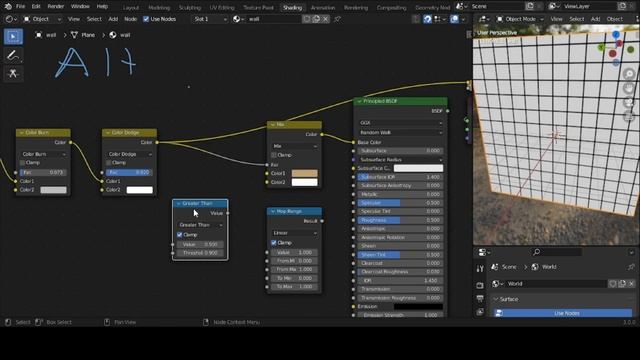The image size is (640, 360).
Task: Open Color Dodge blend type dropdown
Action: pyautogui.click(x=129, y=154)
